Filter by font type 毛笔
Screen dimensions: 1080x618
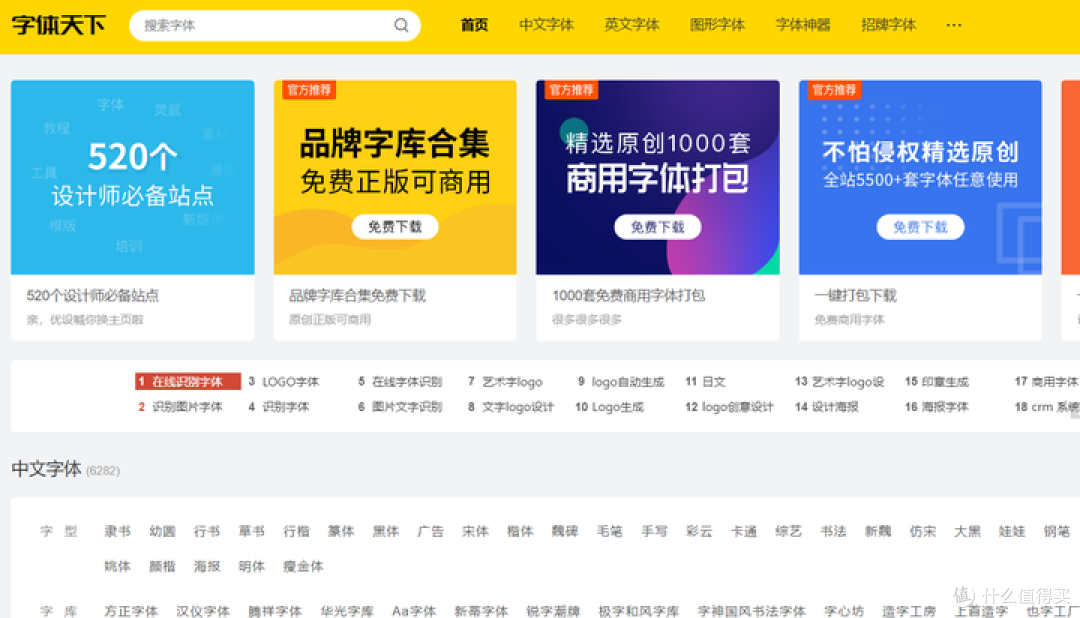point(610,531)
